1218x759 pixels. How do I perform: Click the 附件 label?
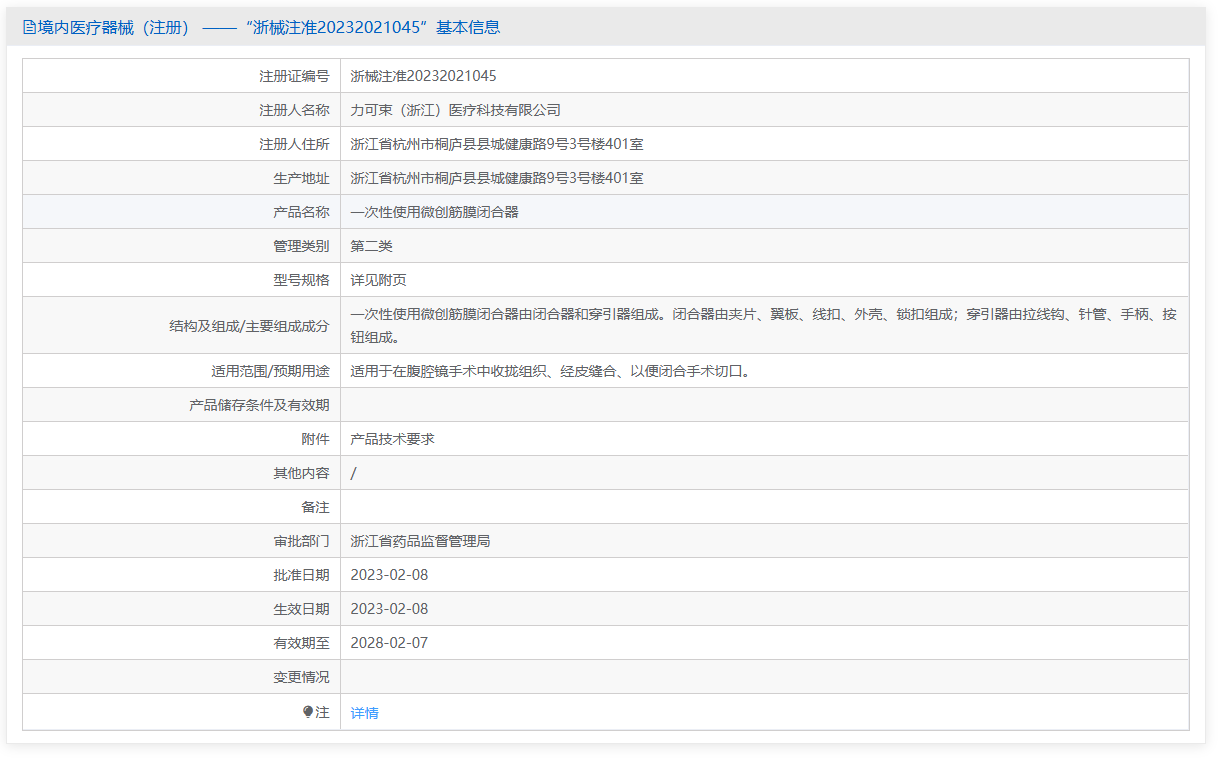(315, 439)
